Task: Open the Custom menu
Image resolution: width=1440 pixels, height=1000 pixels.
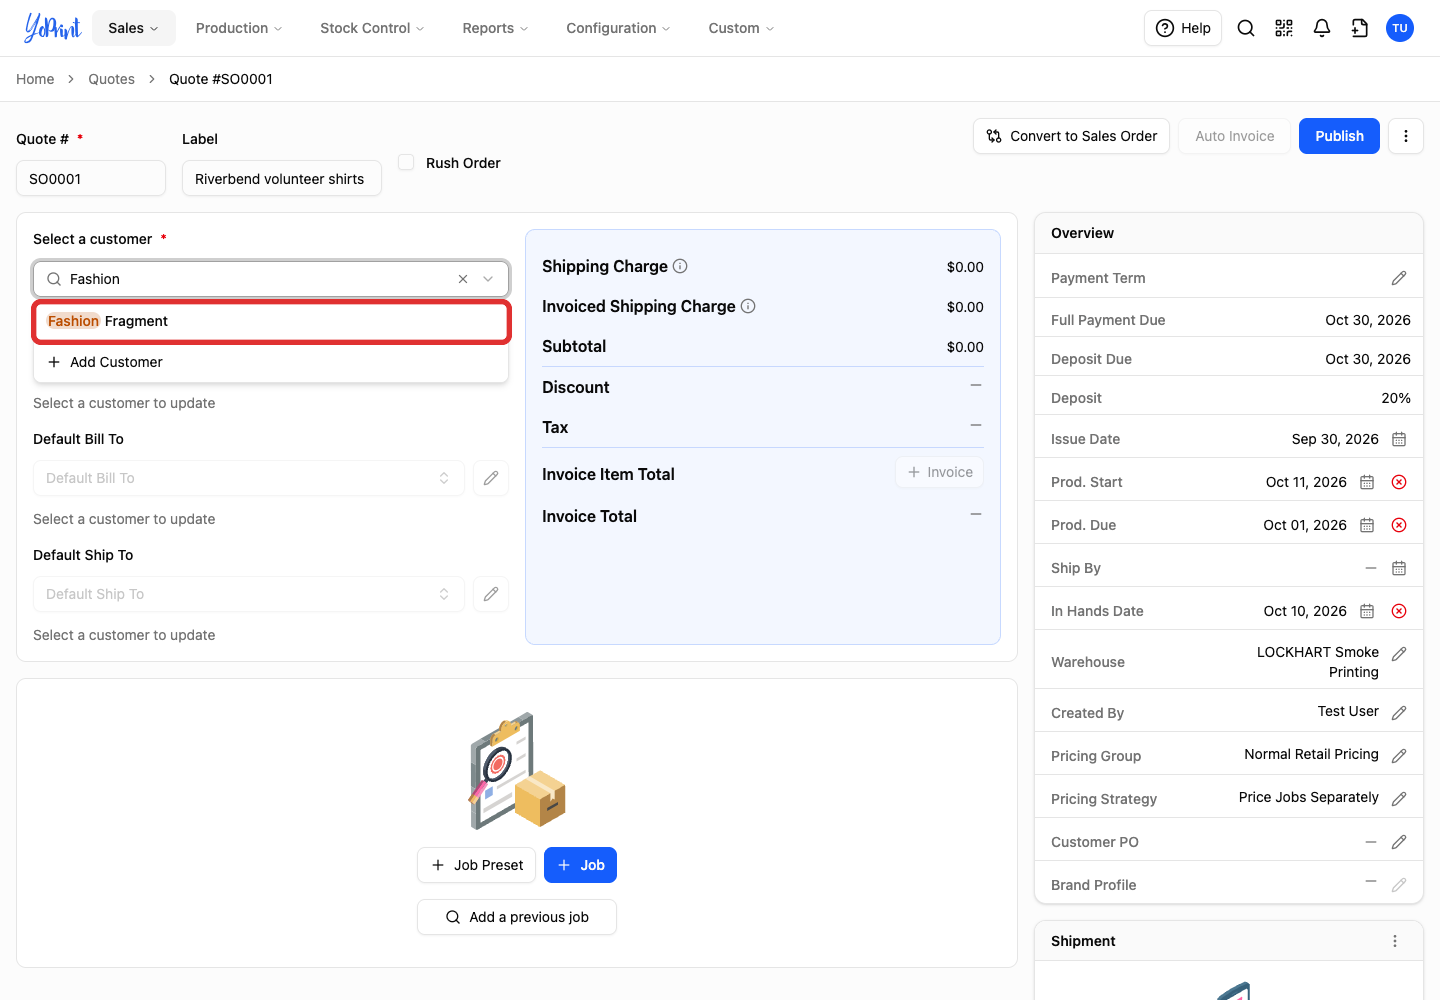Action: (741, 28)
